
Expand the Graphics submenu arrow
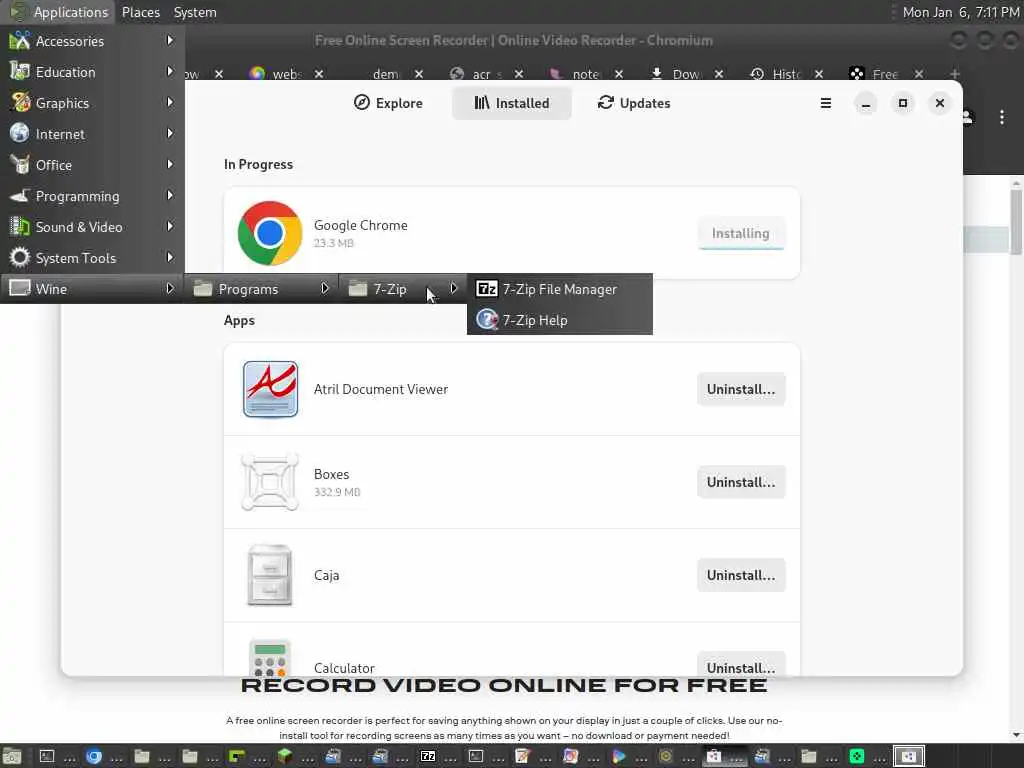pos(170,103)
